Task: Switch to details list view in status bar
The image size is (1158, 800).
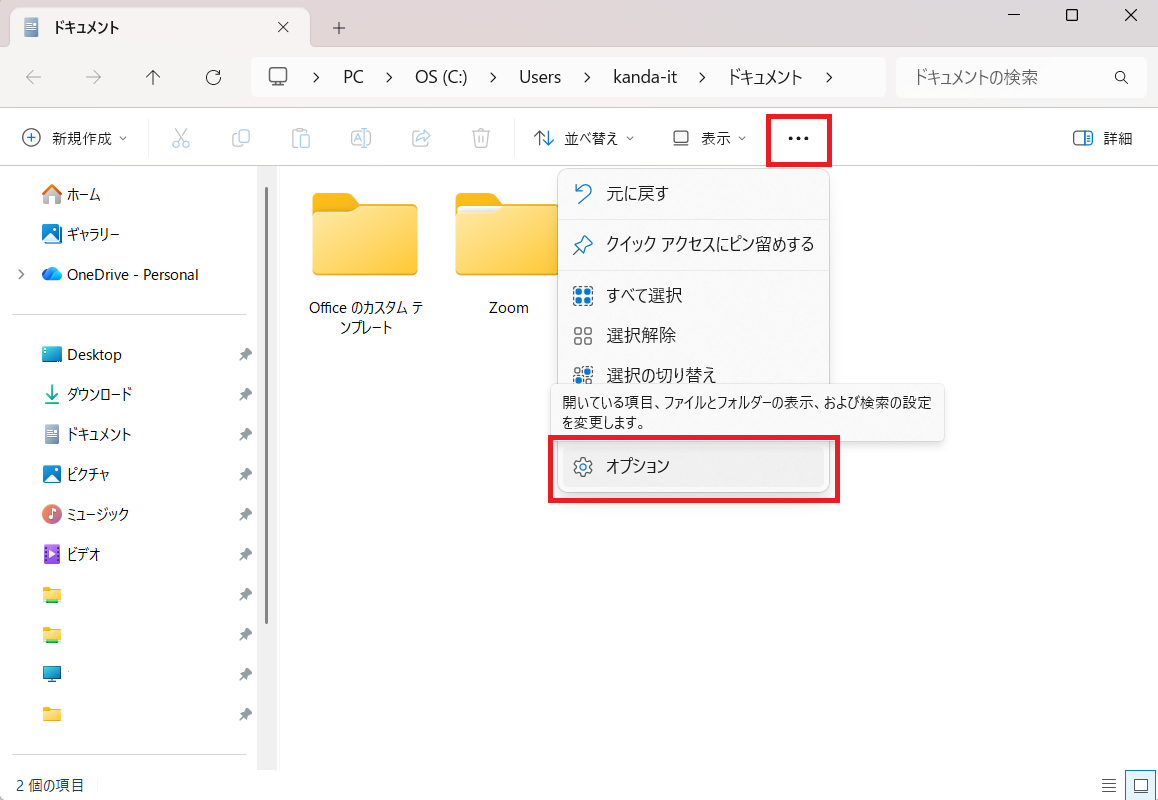Action: 1109,785
